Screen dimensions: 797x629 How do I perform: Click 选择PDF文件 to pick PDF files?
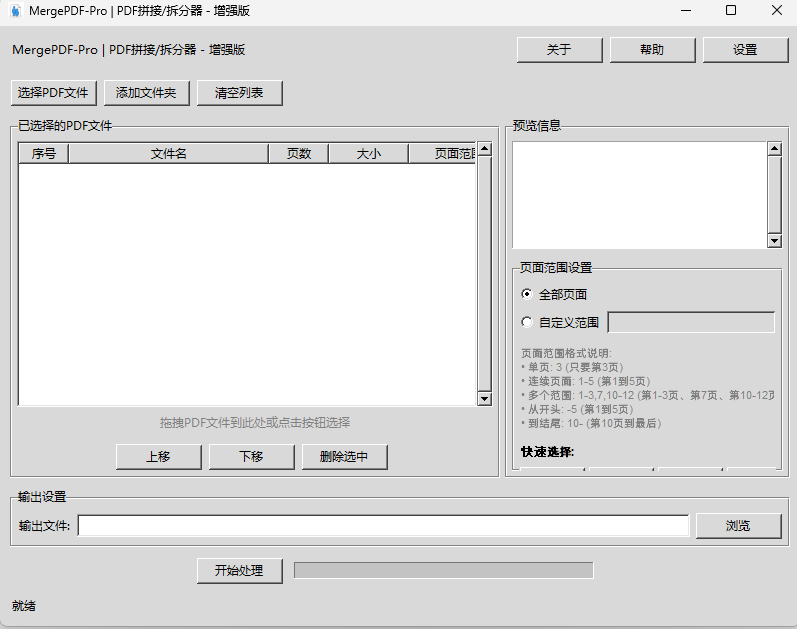[53, 93]
